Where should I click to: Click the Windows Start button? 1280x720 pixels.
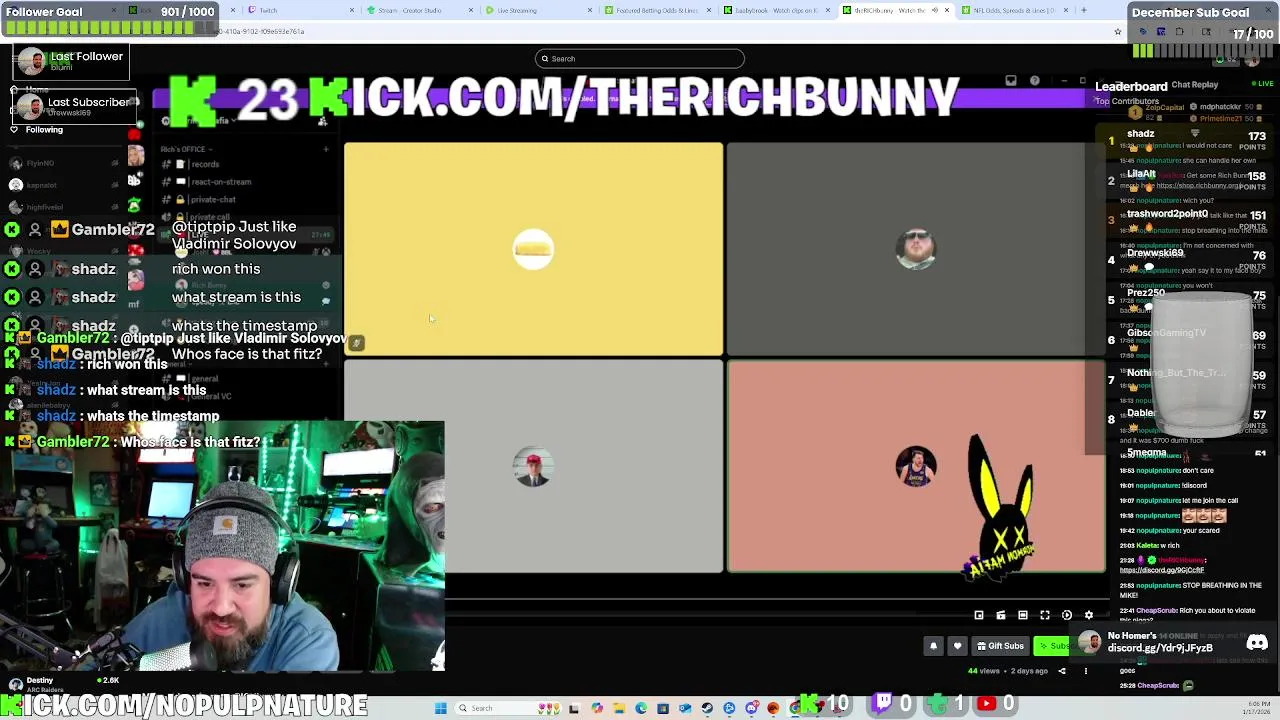tap(440, 708)
